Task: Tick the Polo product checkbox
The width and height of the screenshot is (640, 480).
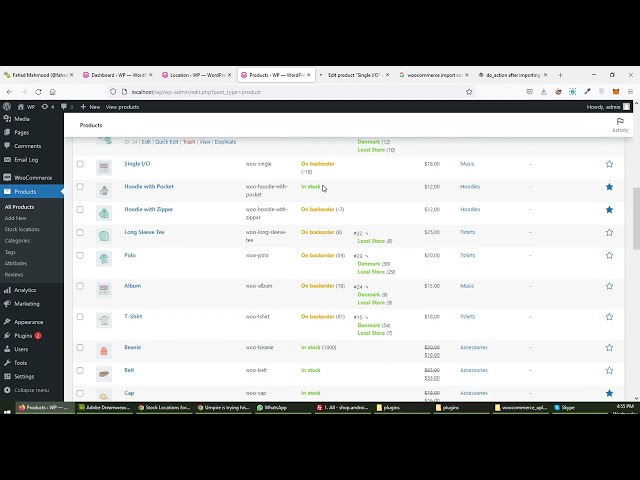Action: (x=80, y=256)
